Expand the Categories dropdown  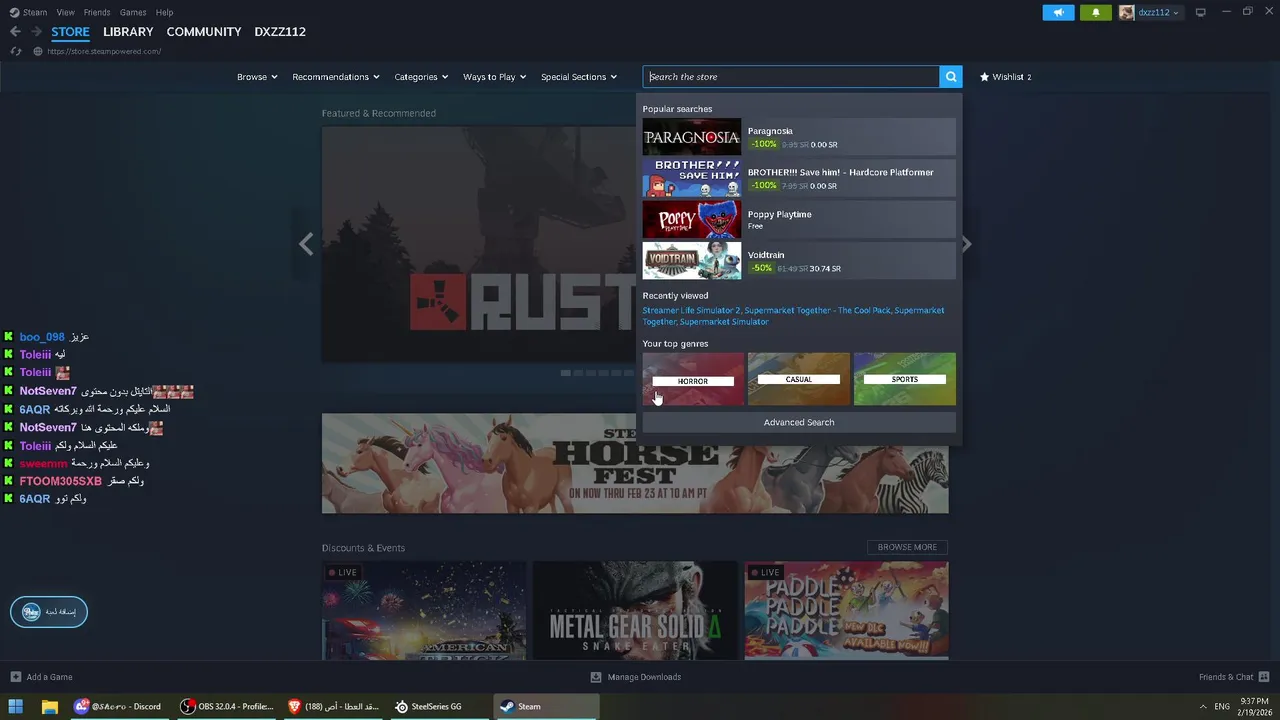[x=421, y=77]
